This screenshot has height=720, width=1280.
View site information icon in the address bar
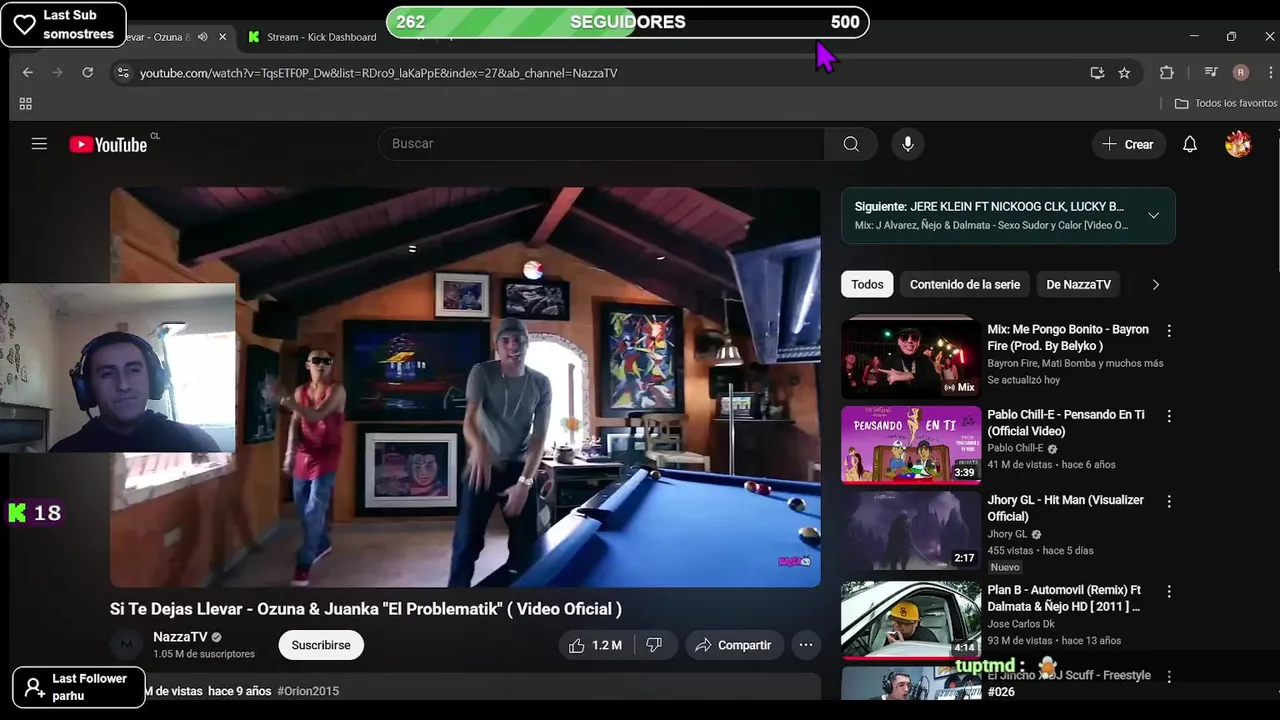(123, 73)
